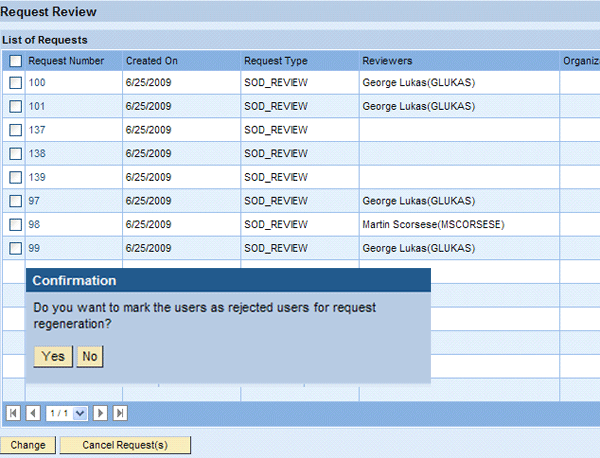
Task: Check the box for request 100
Action: click(15, 82)
